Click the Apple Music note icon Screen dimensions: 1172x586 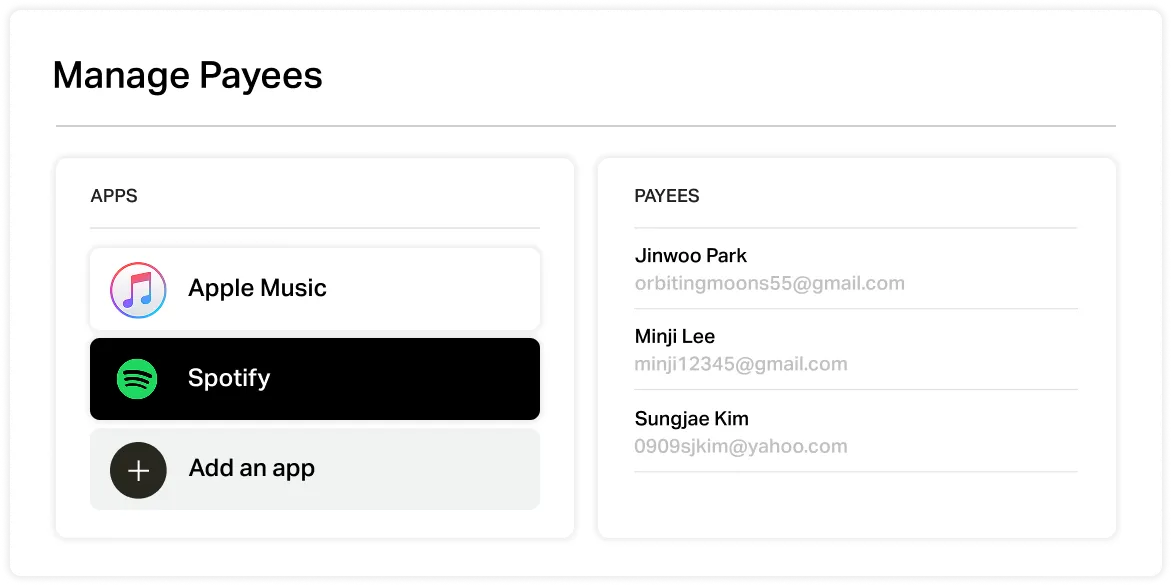(x=138, y=289)
